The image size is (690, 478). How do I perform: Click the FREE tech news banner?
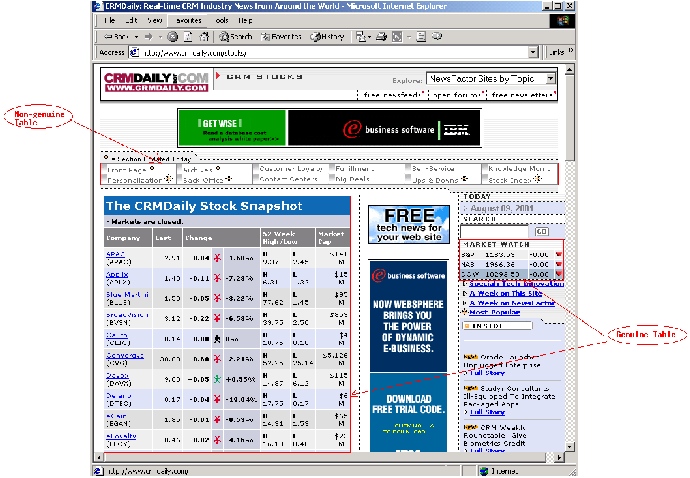tap(409, 224)
